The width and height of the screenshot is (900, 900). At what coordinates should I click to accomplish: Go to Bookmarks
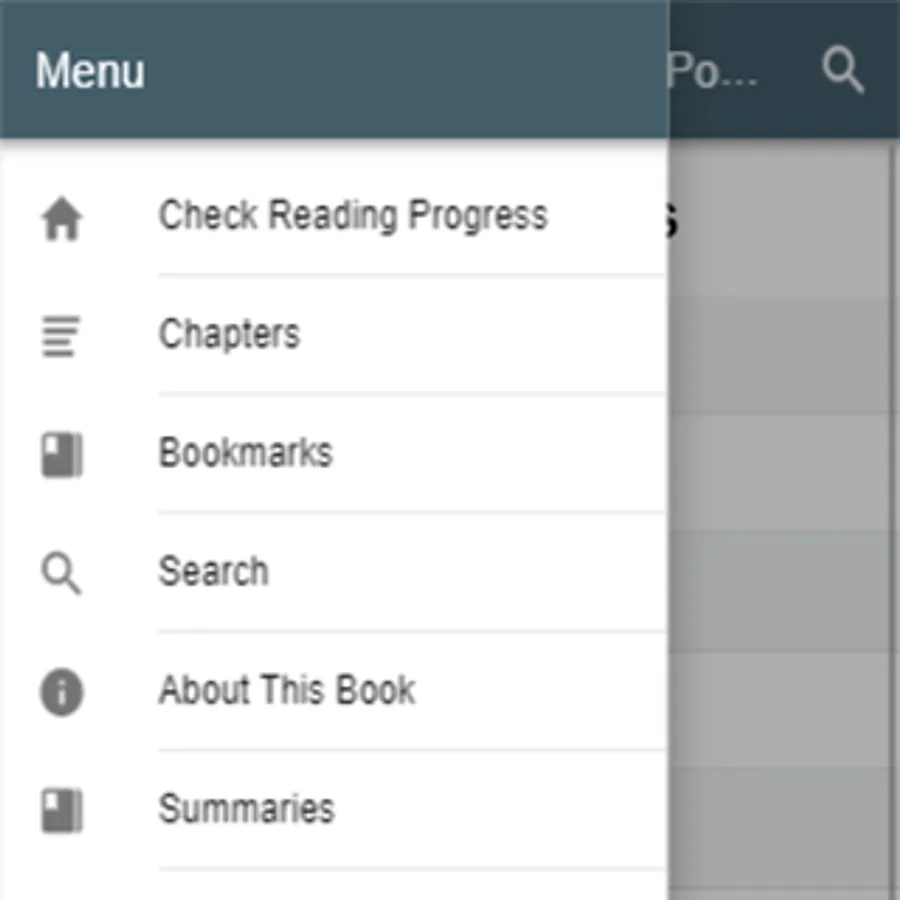[x=245, y=453]
